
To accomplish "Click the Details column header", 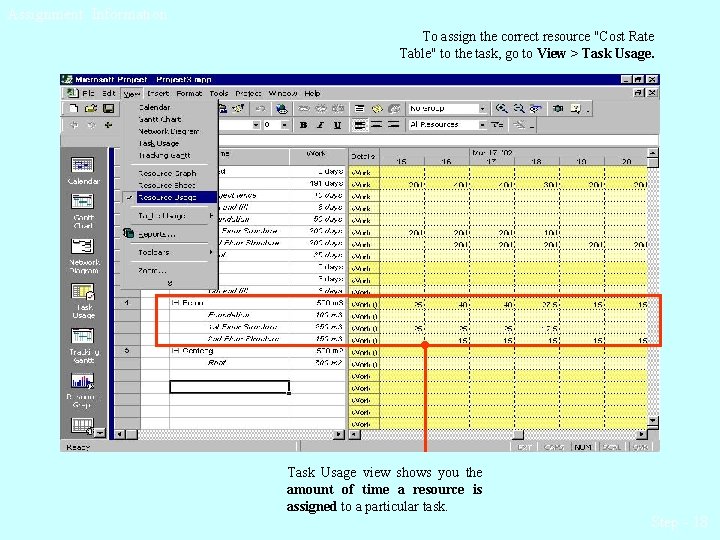I will pyautogui.click(x=364, y=157).
